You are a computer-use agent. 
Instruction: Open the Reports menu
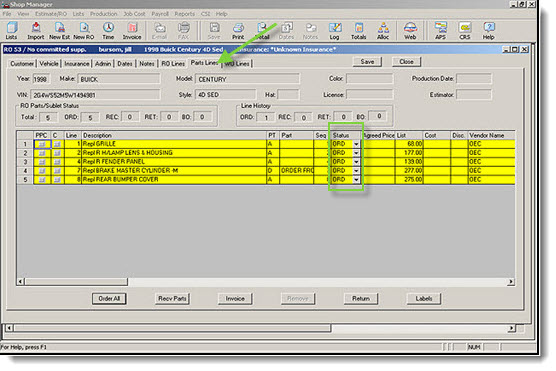click(x=184, y=14)
